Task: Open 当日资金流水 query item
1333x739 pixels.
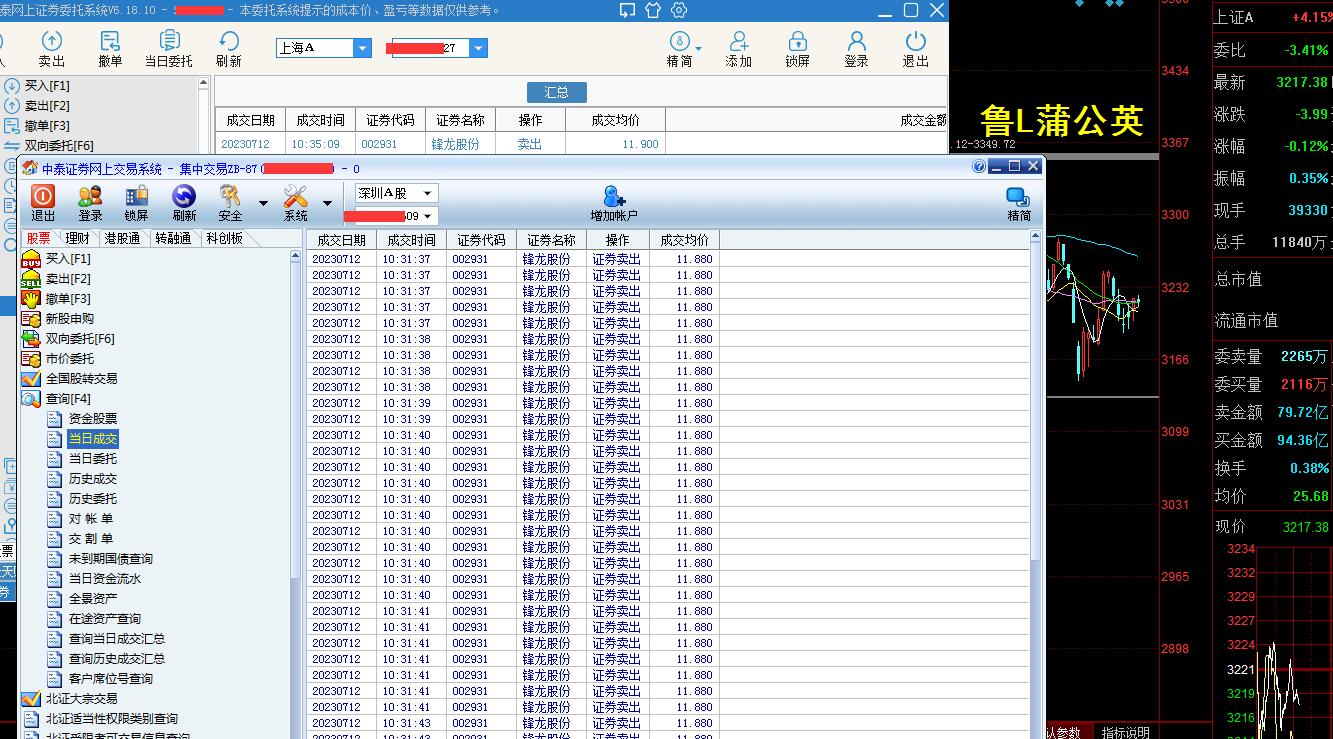Action: 105,579
